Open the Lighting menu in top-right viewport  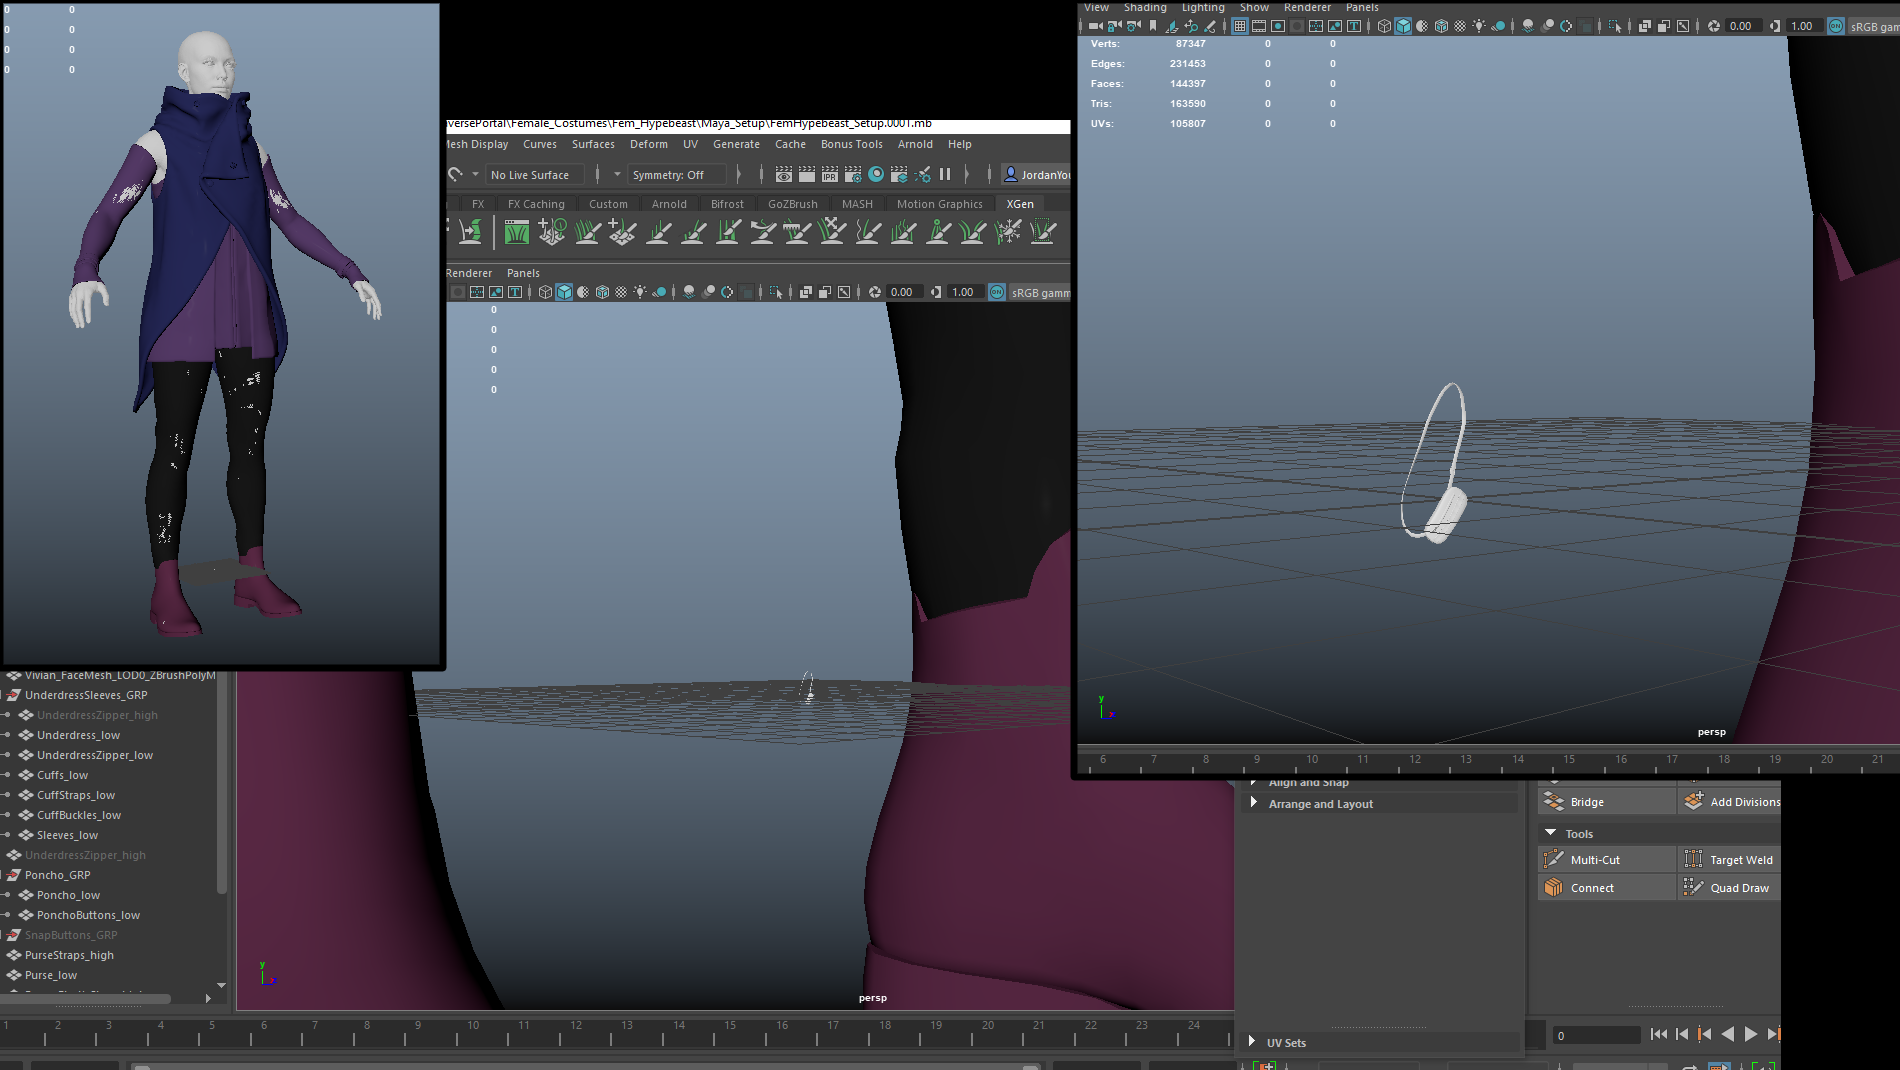[x=1203, y=7]
